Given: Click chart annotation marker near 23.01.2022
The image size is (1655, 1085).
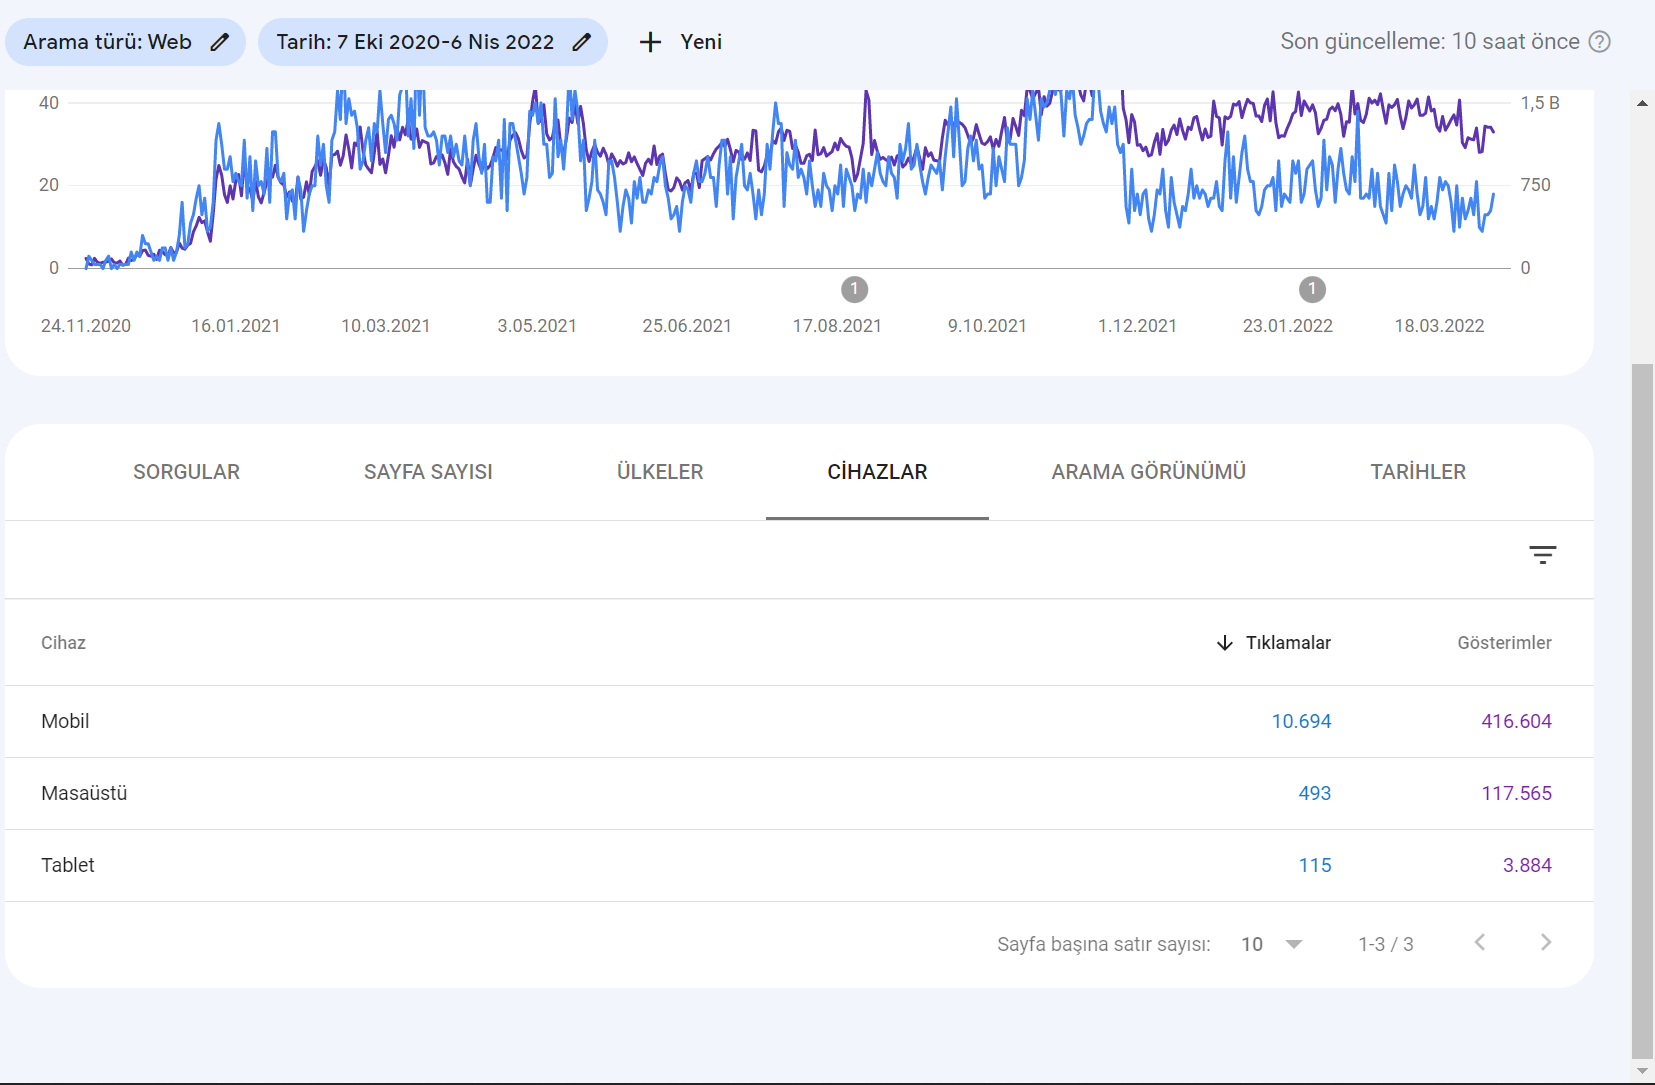Looking at the screenshot, I should [x=1312, y=289].
